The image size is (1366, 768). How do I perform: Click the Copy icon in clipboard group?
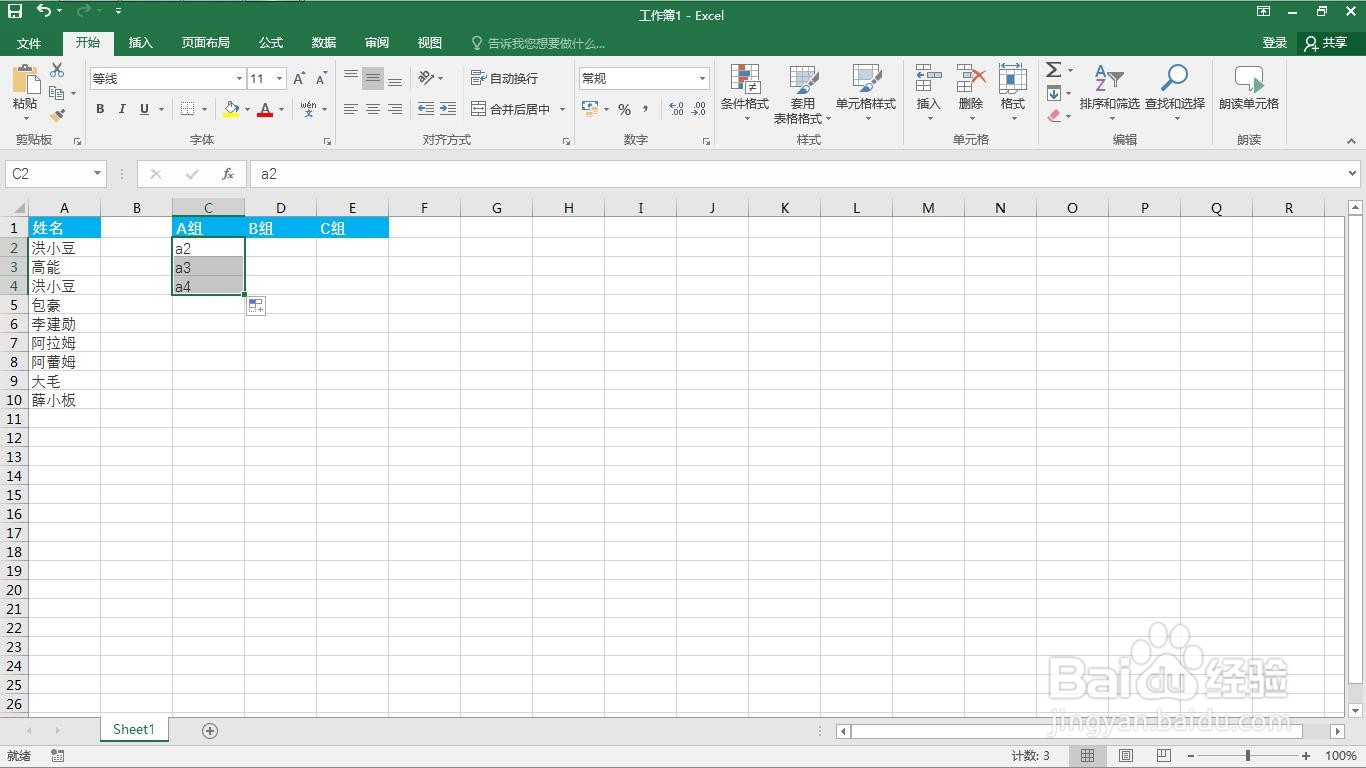tap(57, 93)
